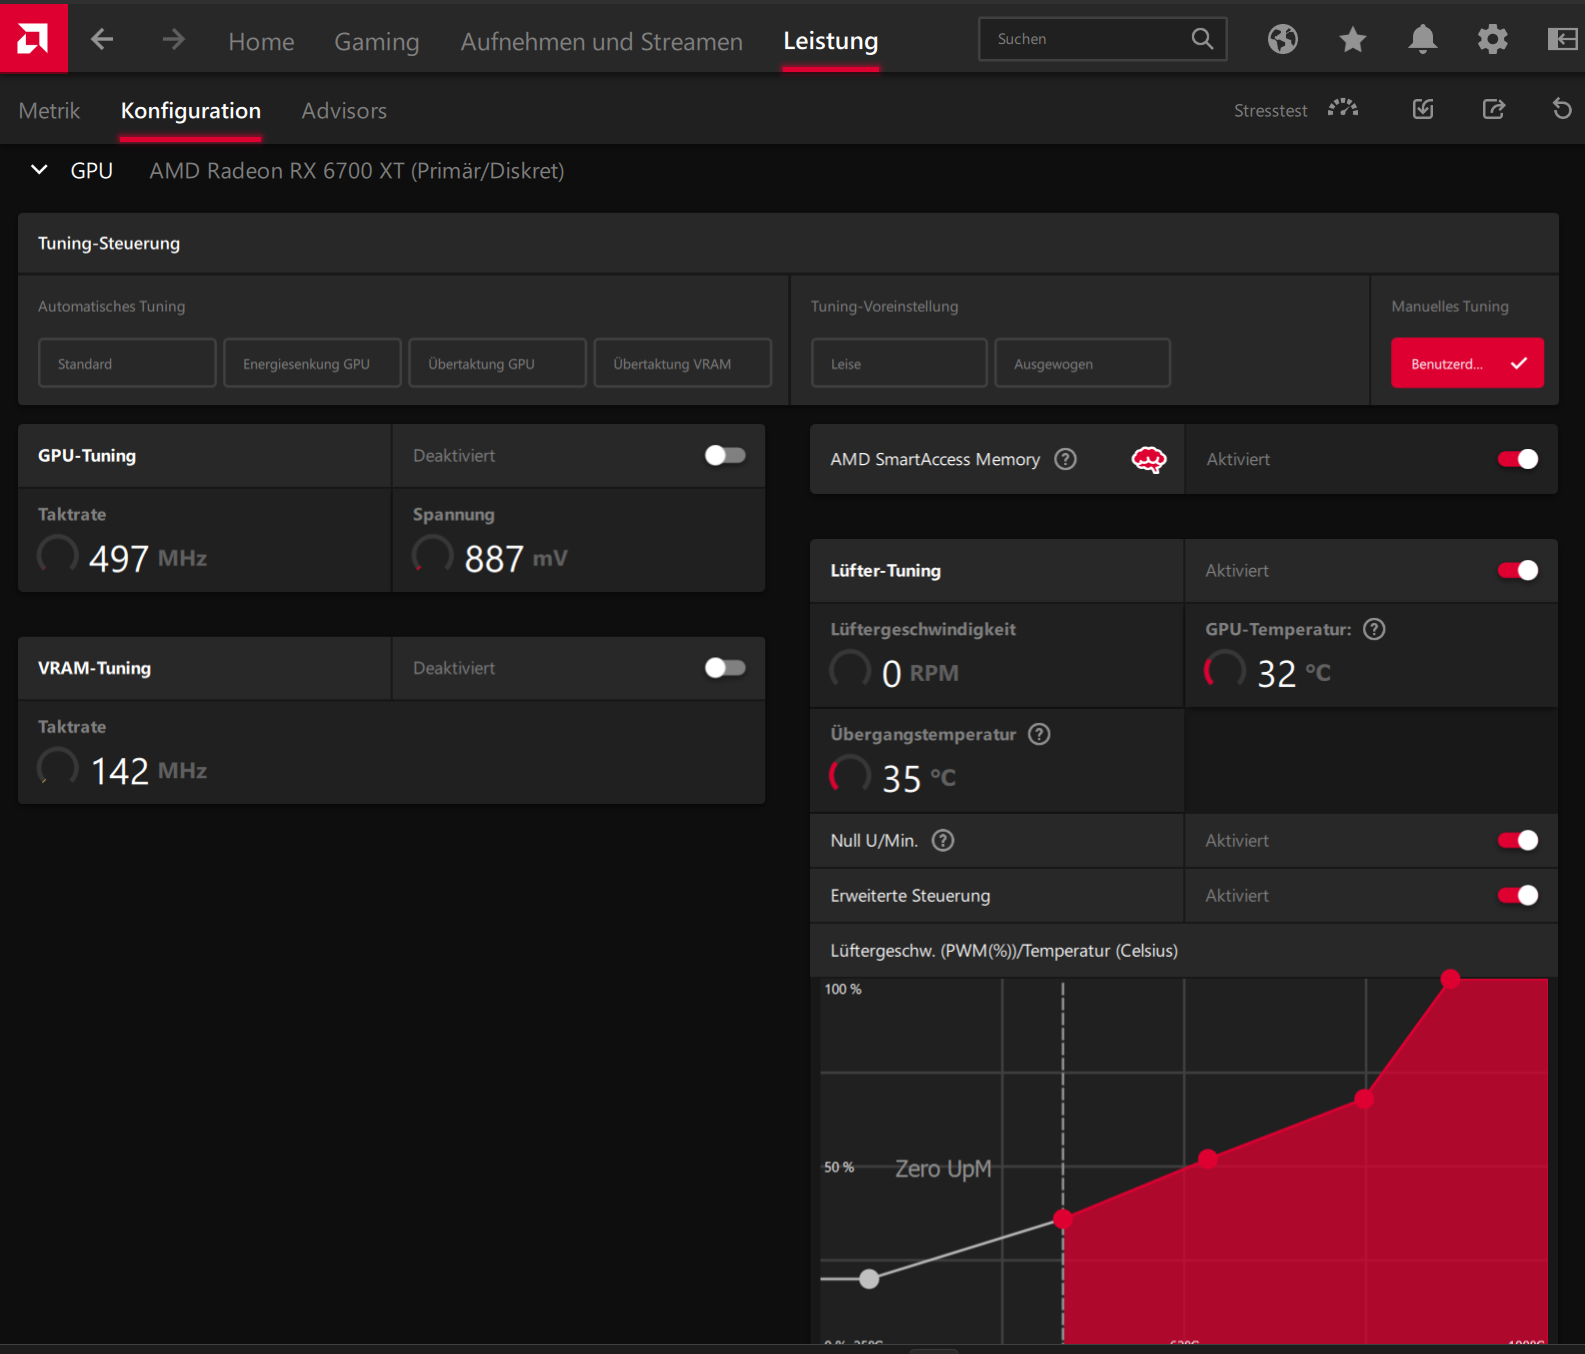
Task: Click the 100% fan curve point
Action: (1450, 978)
